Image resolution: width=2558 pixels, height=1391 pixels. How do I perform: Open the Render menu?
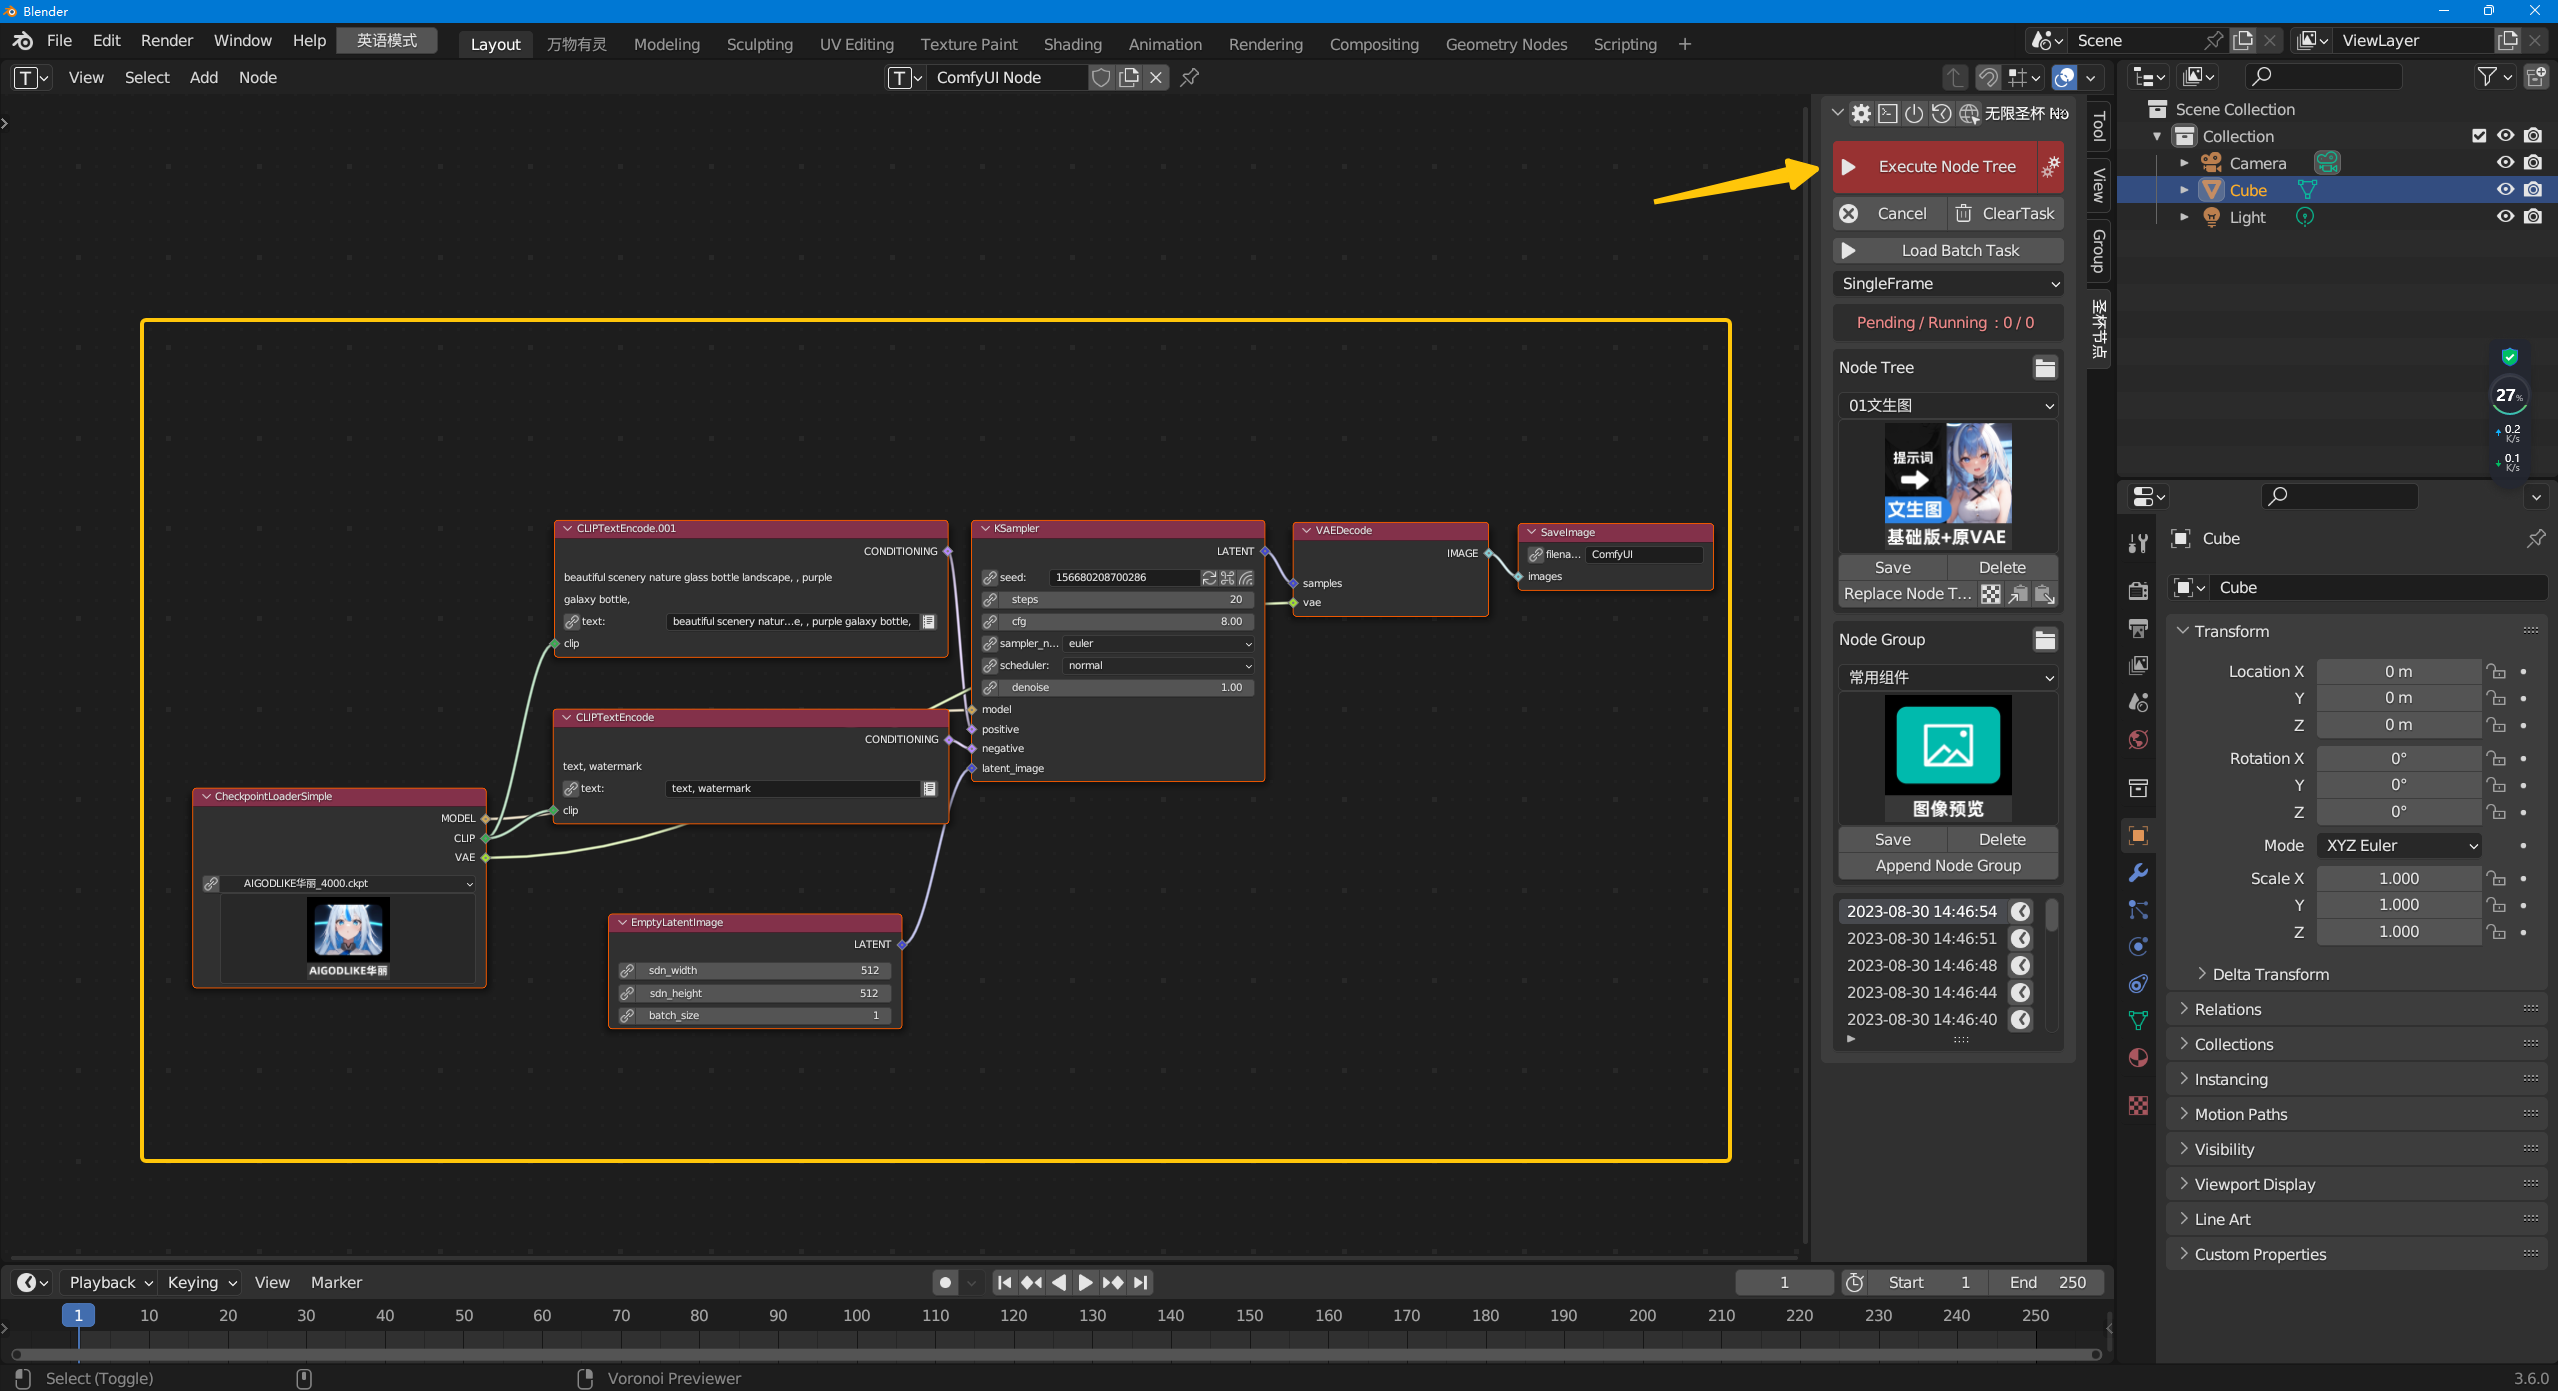(x=166, y=40)
